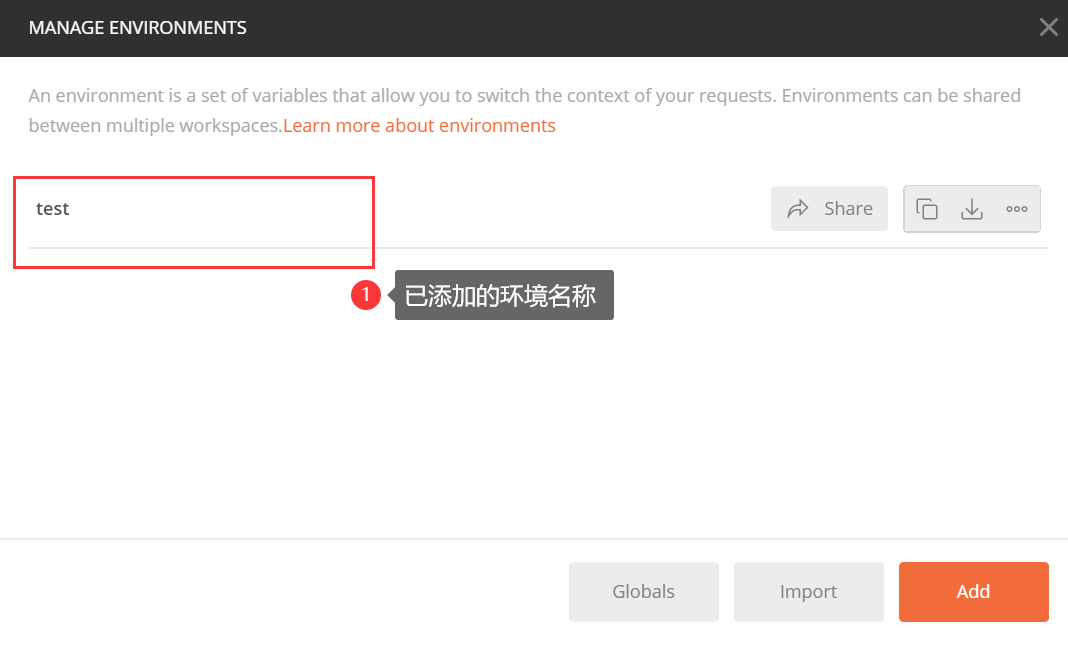Image resolution: width=1068 pixels, height=650 pixels.
Task: Duplicate the test environment
Action: [926, 208]
